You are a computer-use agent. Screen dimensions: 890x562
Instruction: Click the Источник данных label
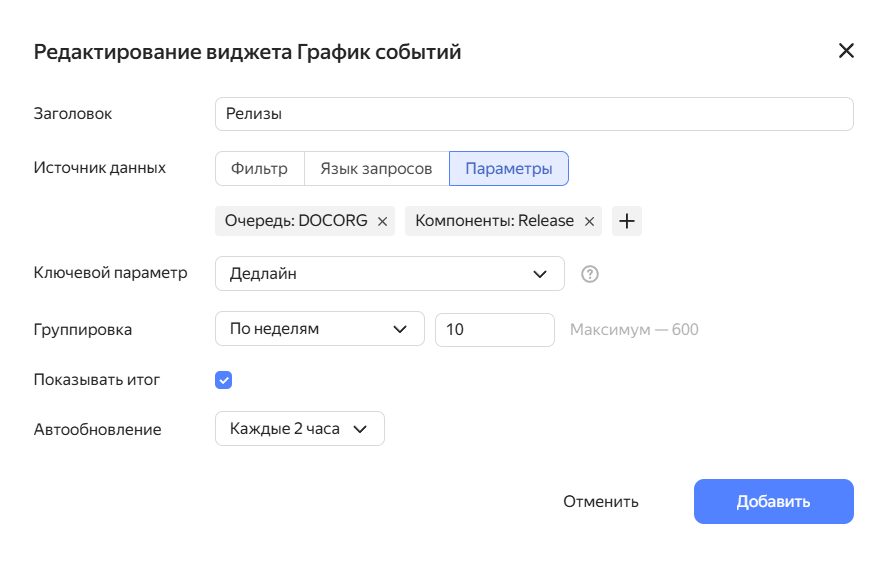pyautogui.click(x=99, y=167)
